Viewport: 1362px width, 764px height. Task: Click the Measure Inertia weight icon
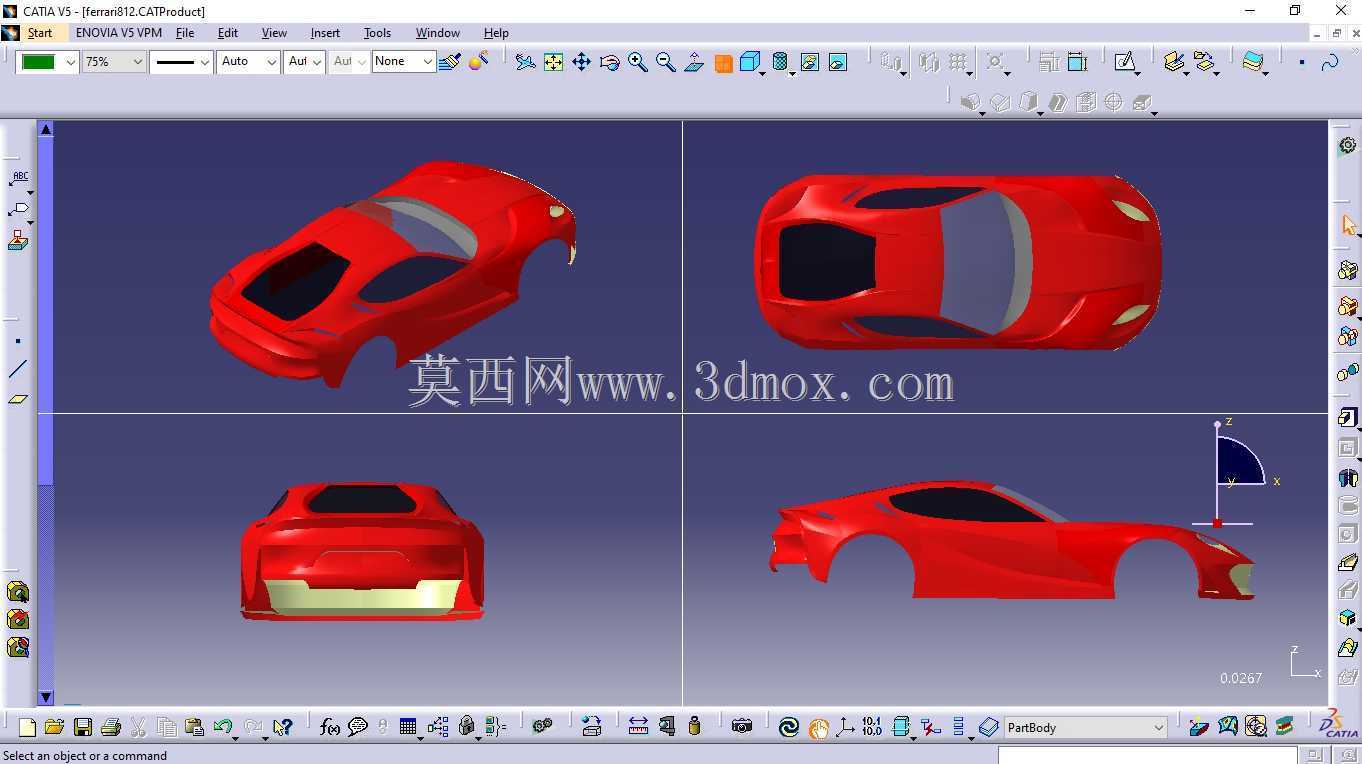point(695,727)
